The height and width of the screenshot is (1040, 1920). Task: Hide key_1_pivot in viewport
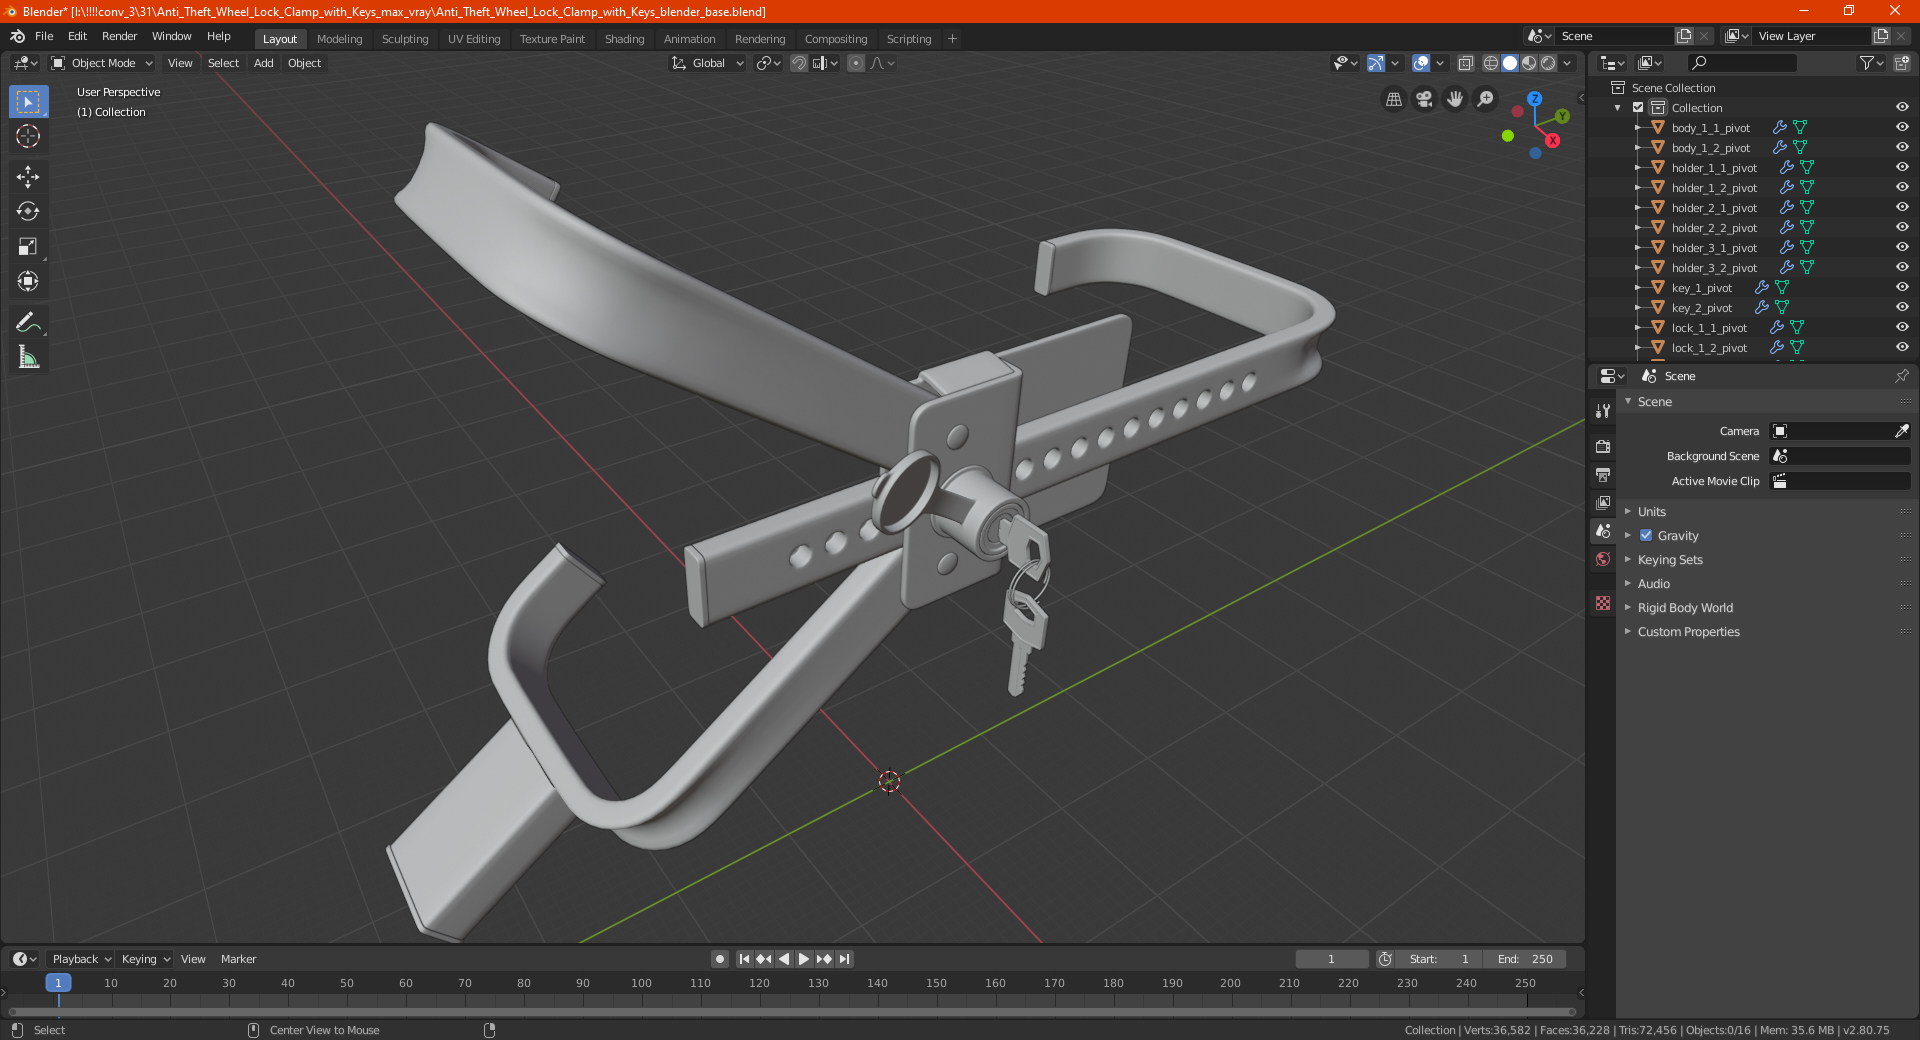[x=1902, y=287]
